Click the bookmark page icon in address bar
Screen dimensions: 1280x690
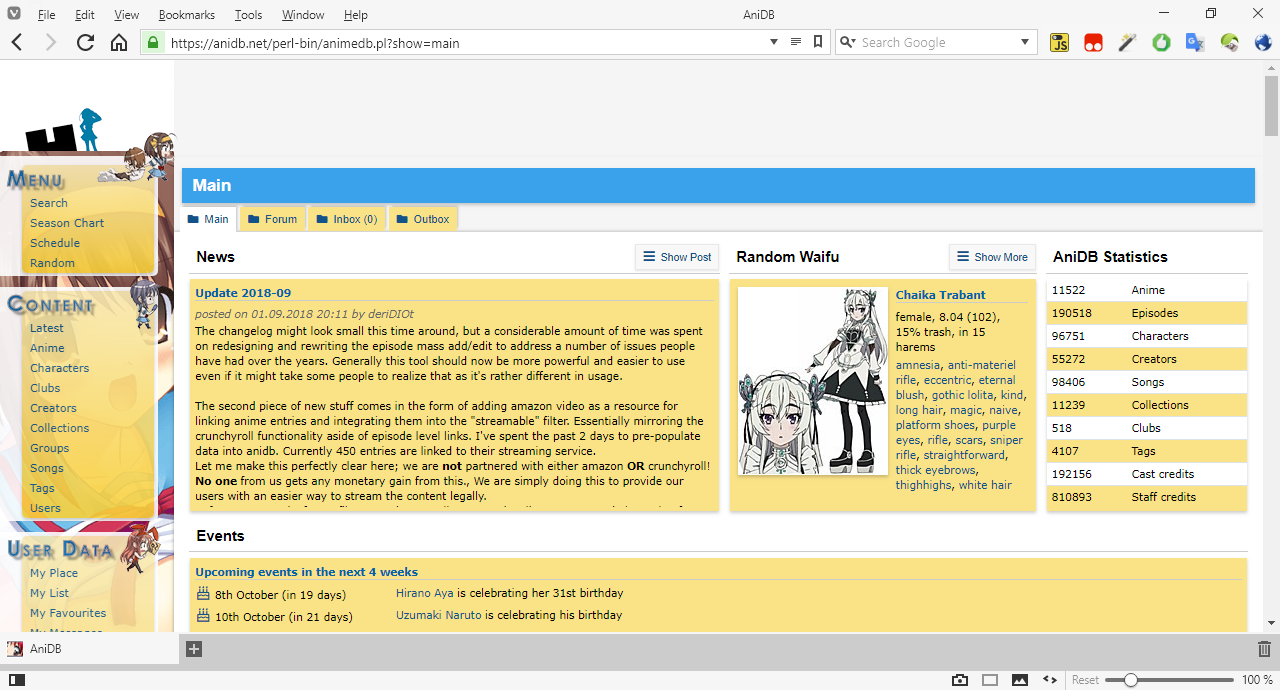tap(818, 42)
